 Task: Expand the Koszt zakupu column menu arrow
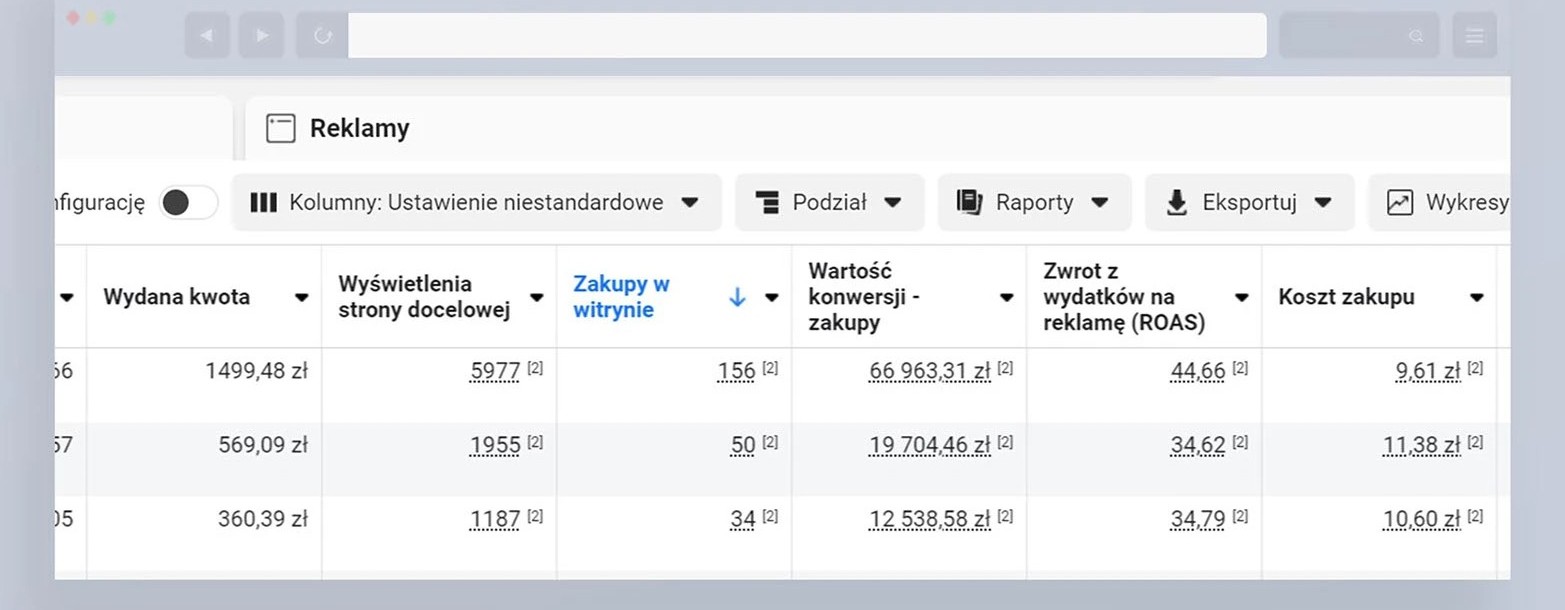(1477, 298)
